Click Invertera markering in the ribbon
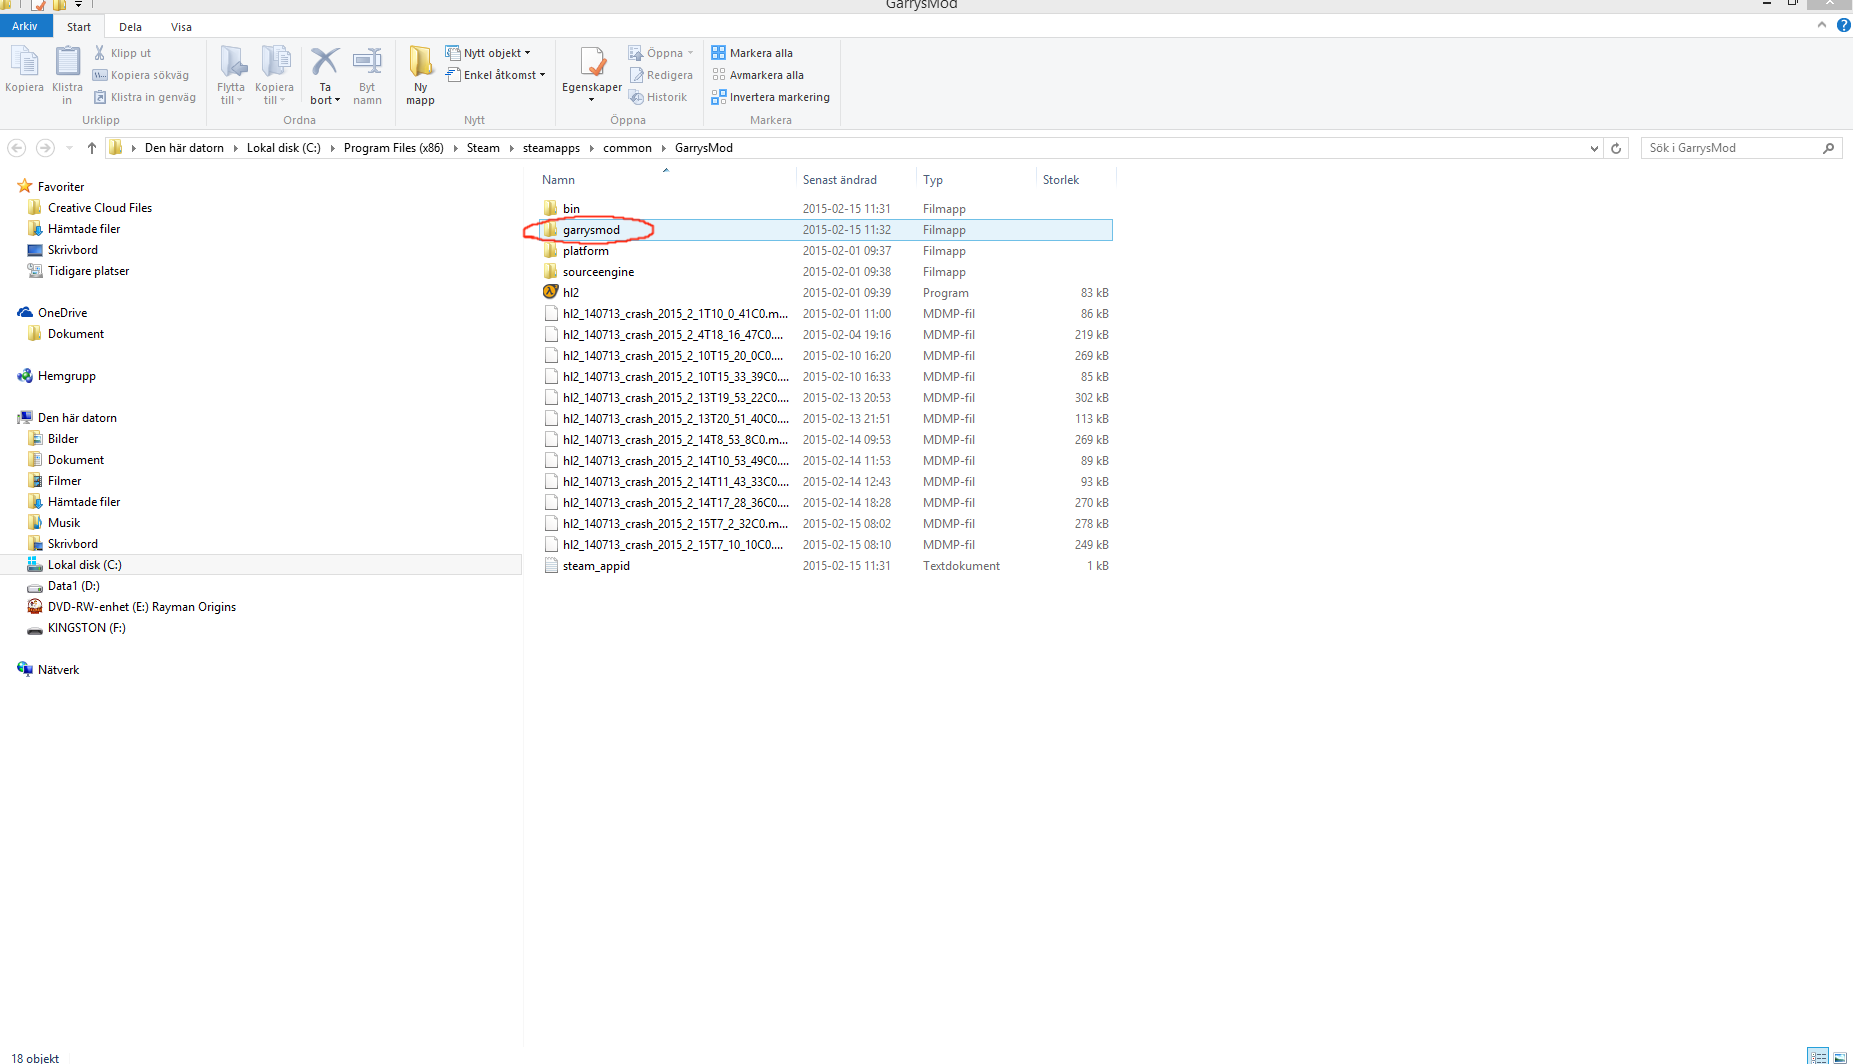Viewport: 1853px width, 1064px height. 771,97
